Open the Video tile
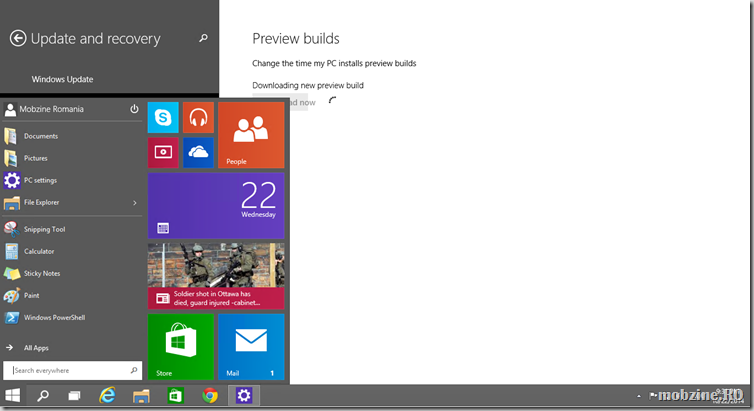Viewport: 754px width, 411px height. (x=163, y=152)
